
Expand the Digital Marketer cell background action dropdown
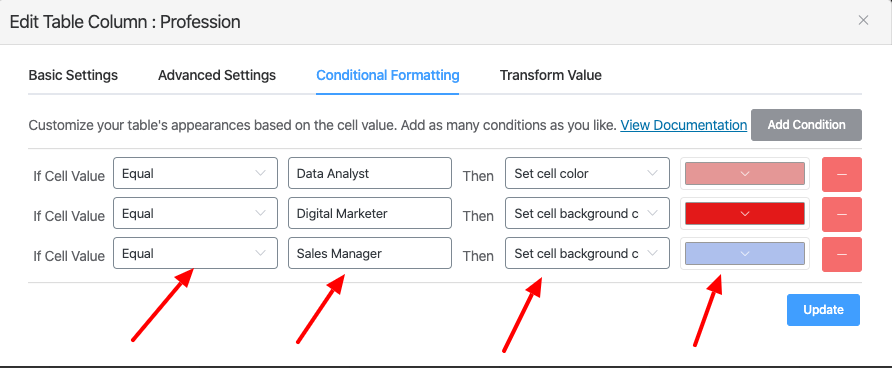[x=587, y=213]
